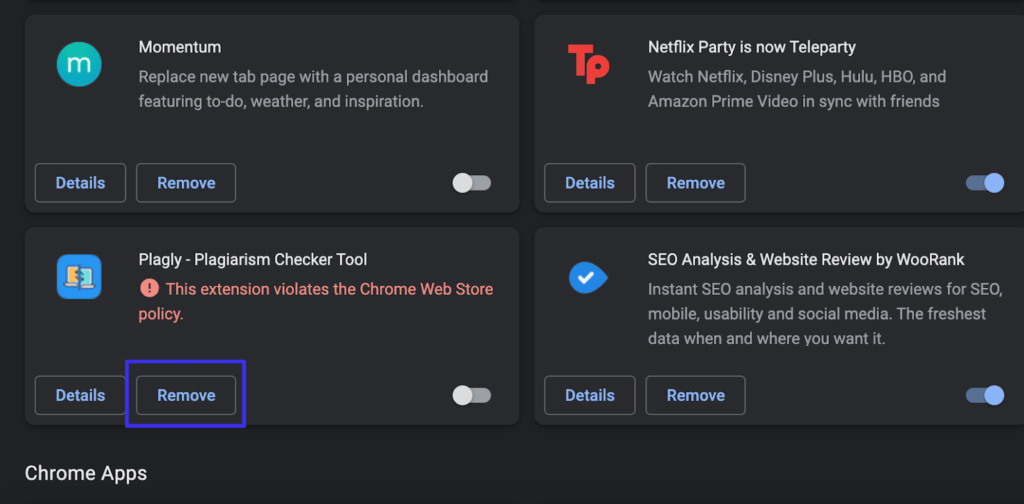1024x504 pixels.
Task: Remove the Plagly Plagiarism Checker extension
Action: coord(186,395)
